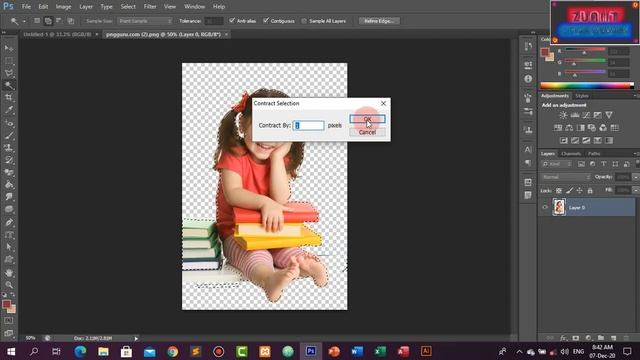
Task: Show hidden system tray icons
Action: 519,351
